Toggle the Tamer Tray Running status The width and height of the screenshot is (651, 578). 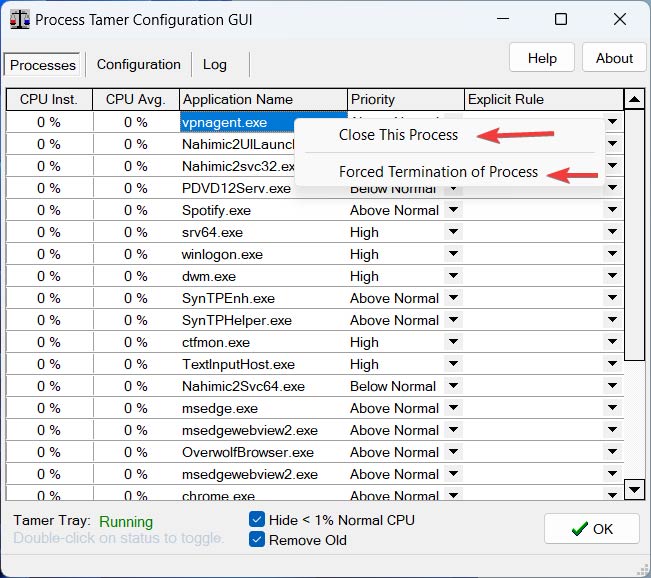tap(126, 521)
